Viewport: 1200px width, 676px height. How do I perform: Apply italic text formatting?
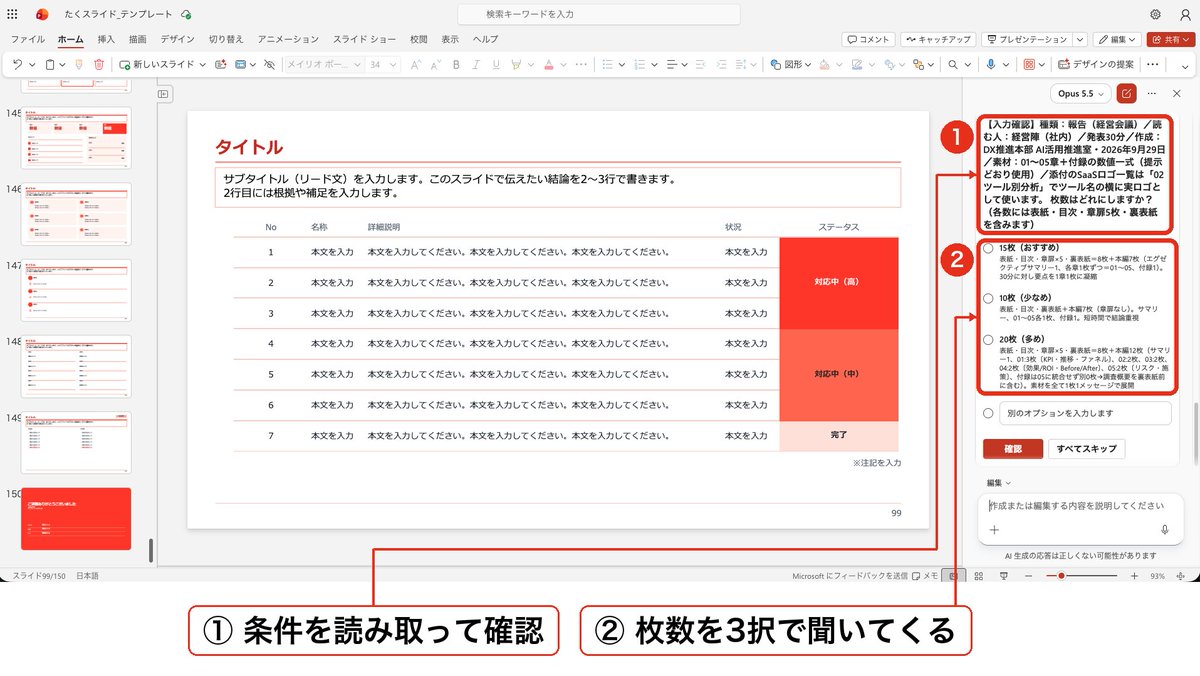(478, 64)
